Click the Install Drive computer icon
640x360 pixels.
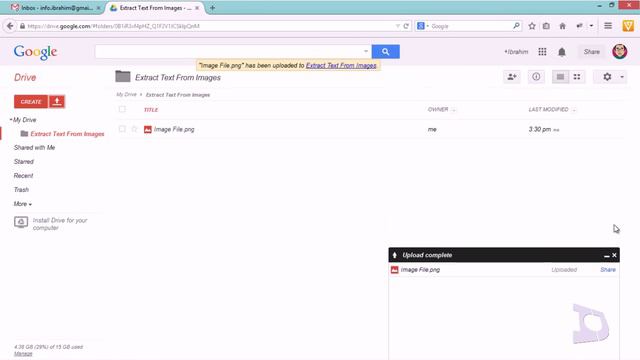pos(21,222)
